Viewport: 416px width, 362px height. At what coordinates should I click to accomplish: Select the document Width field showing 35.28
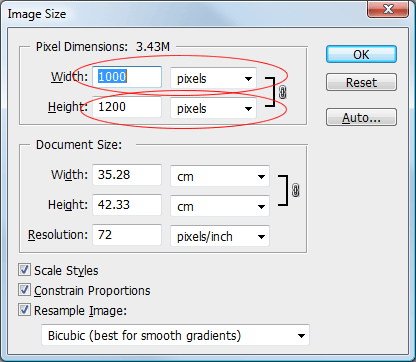(x=127, y=175)
